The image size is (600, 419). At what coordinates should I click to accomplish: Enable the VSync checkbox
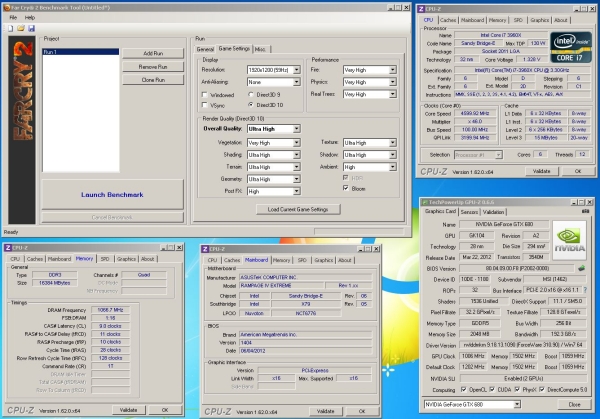(x=205, y=105)
